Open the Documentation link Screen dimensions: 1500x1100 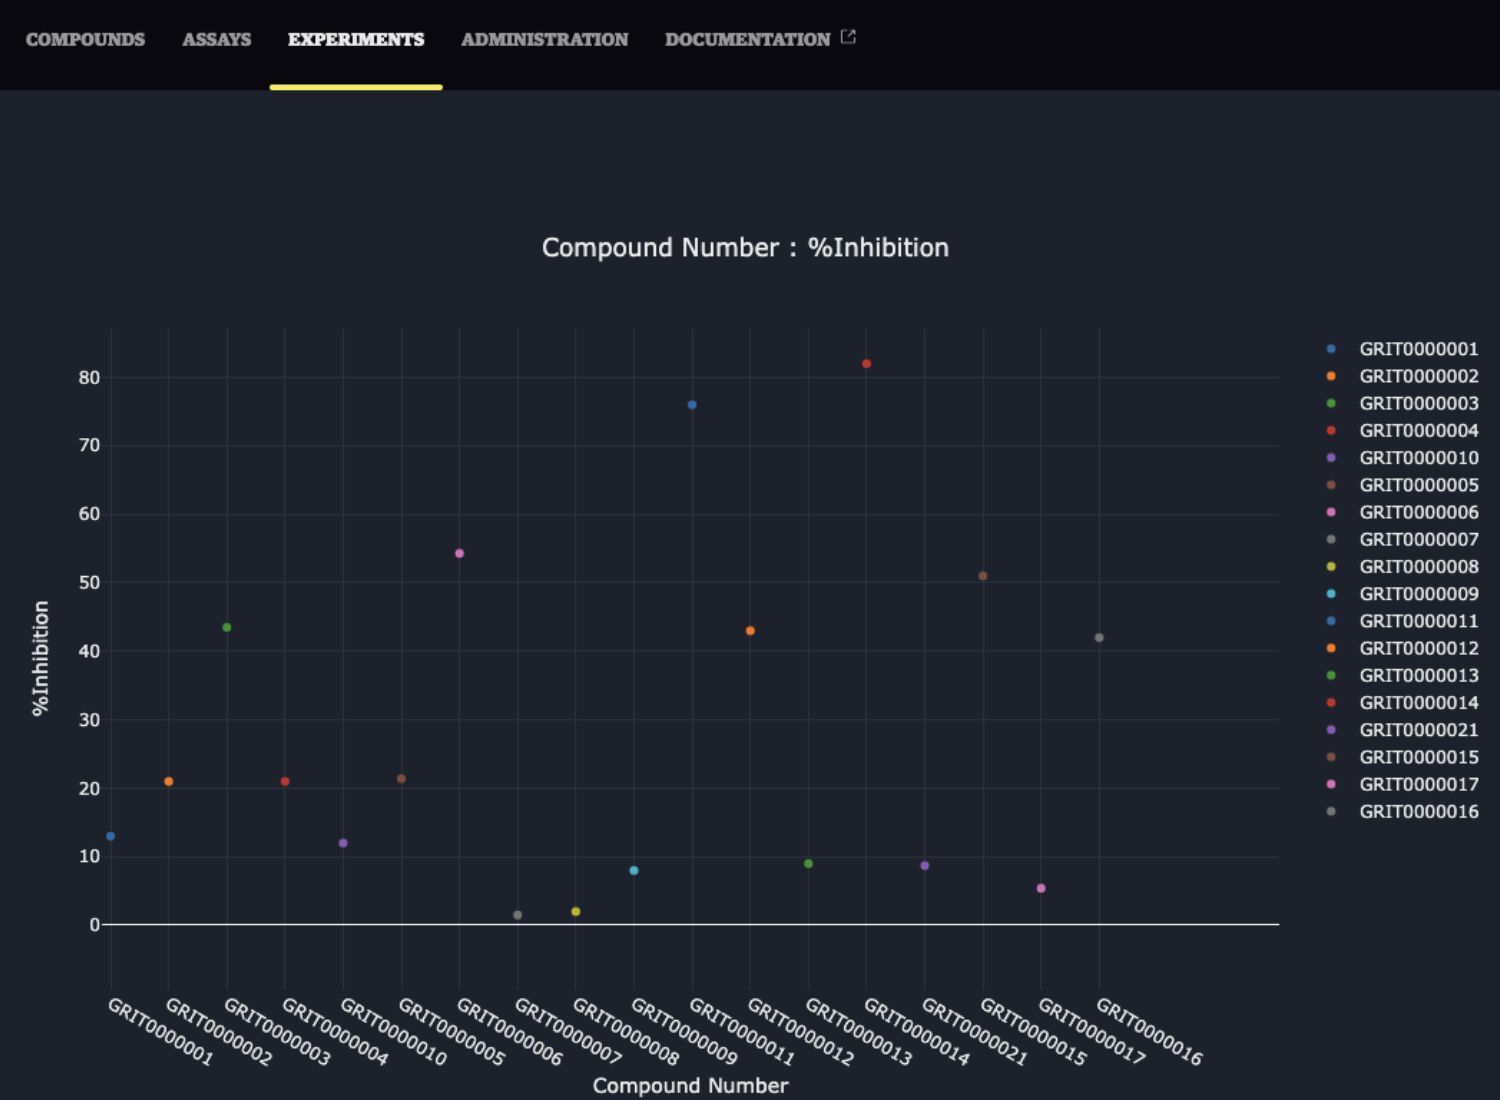(747, 39)
